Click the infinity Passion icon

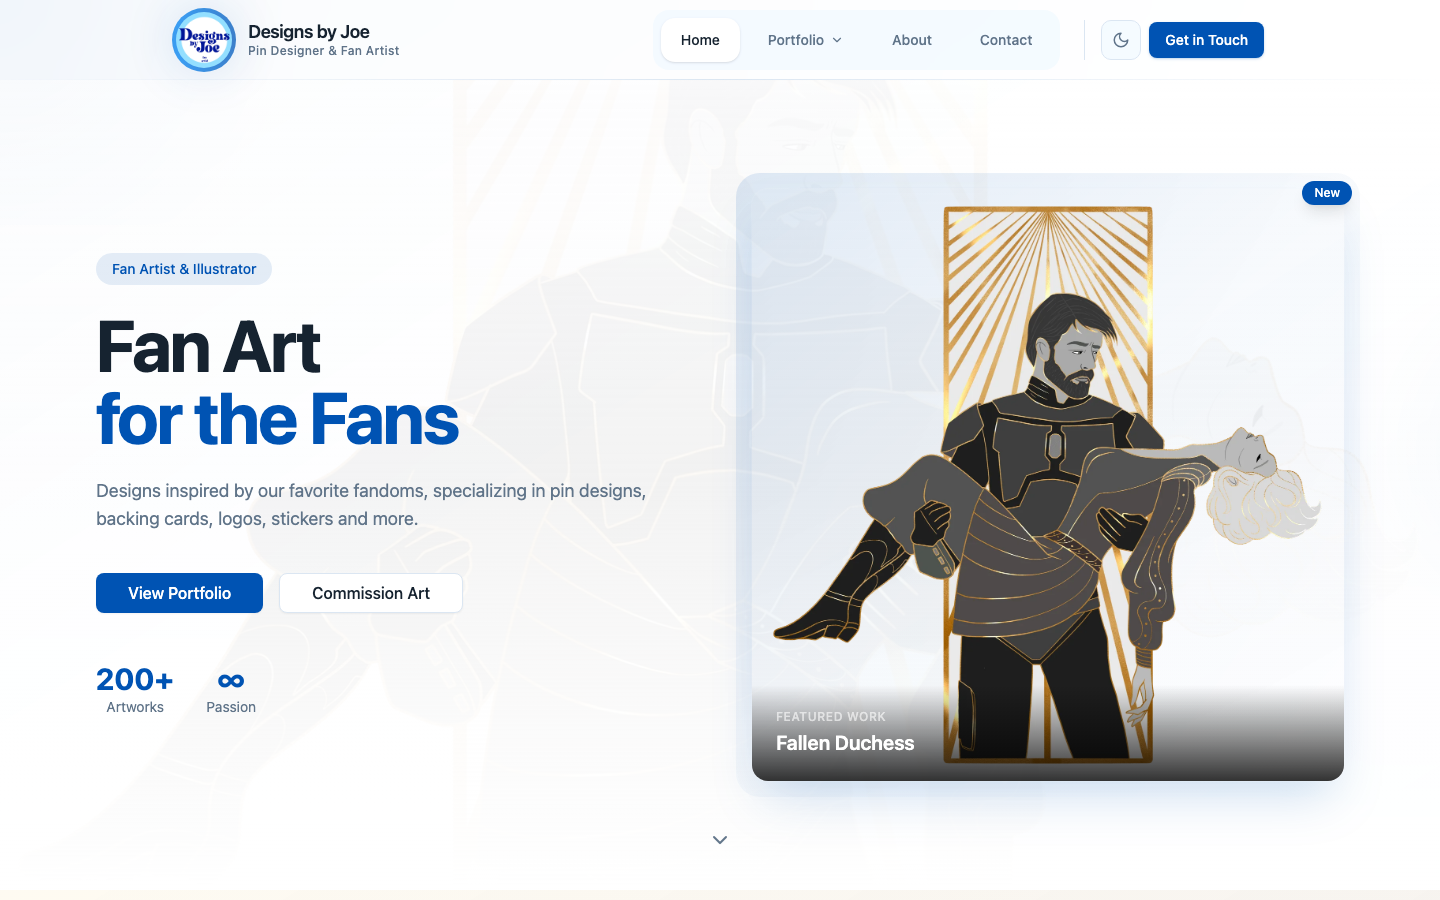pos(231,680)
